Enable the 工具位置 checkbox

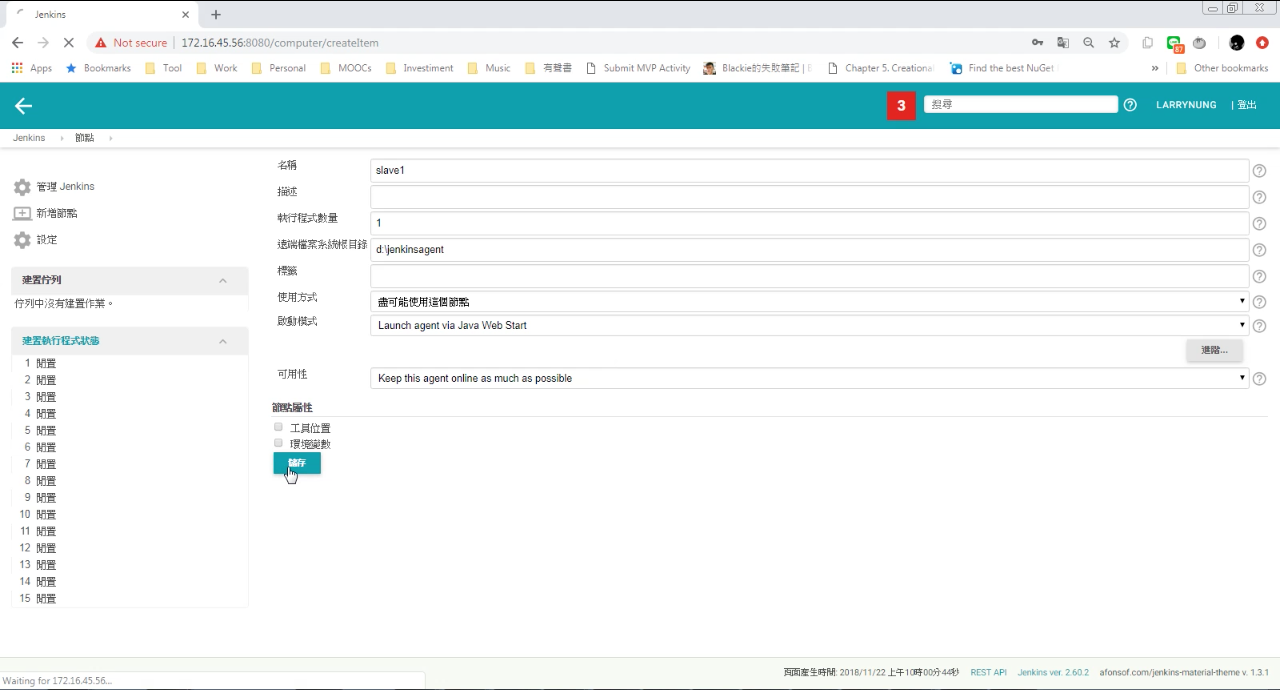[x=279, y=427]
